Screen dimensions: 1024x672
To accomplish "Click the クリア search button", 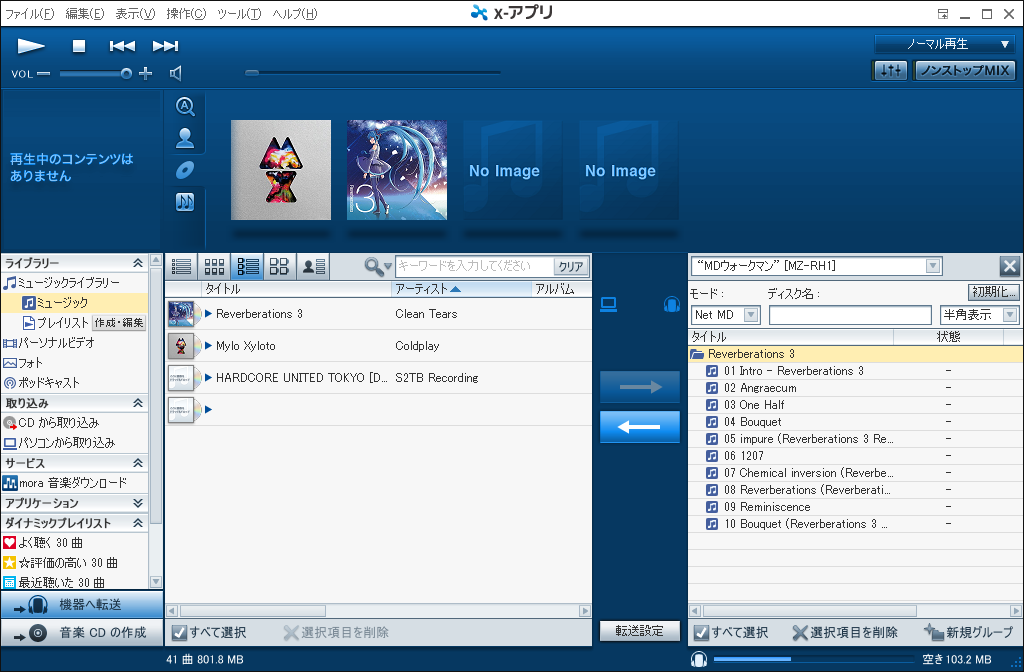I will click(571, 266).
